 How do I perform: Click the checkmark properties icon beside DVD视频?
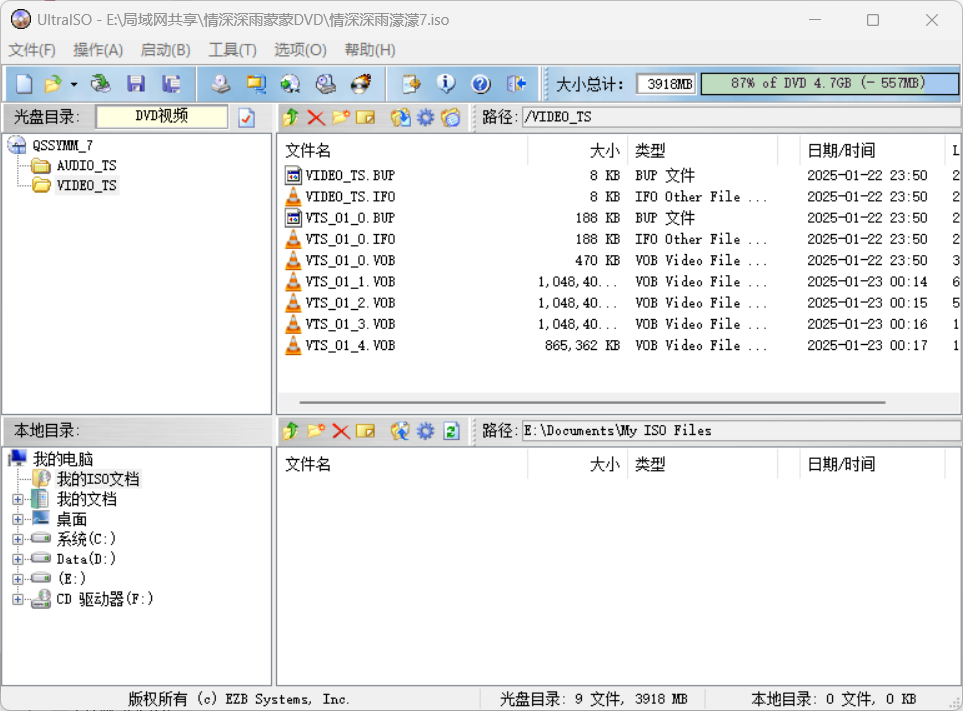tap(246, 117)
